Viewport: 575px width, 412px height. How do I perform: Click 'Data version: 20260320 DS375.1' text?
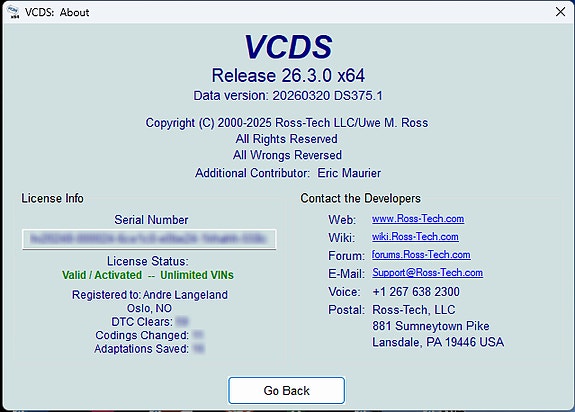tap(288, 96)
